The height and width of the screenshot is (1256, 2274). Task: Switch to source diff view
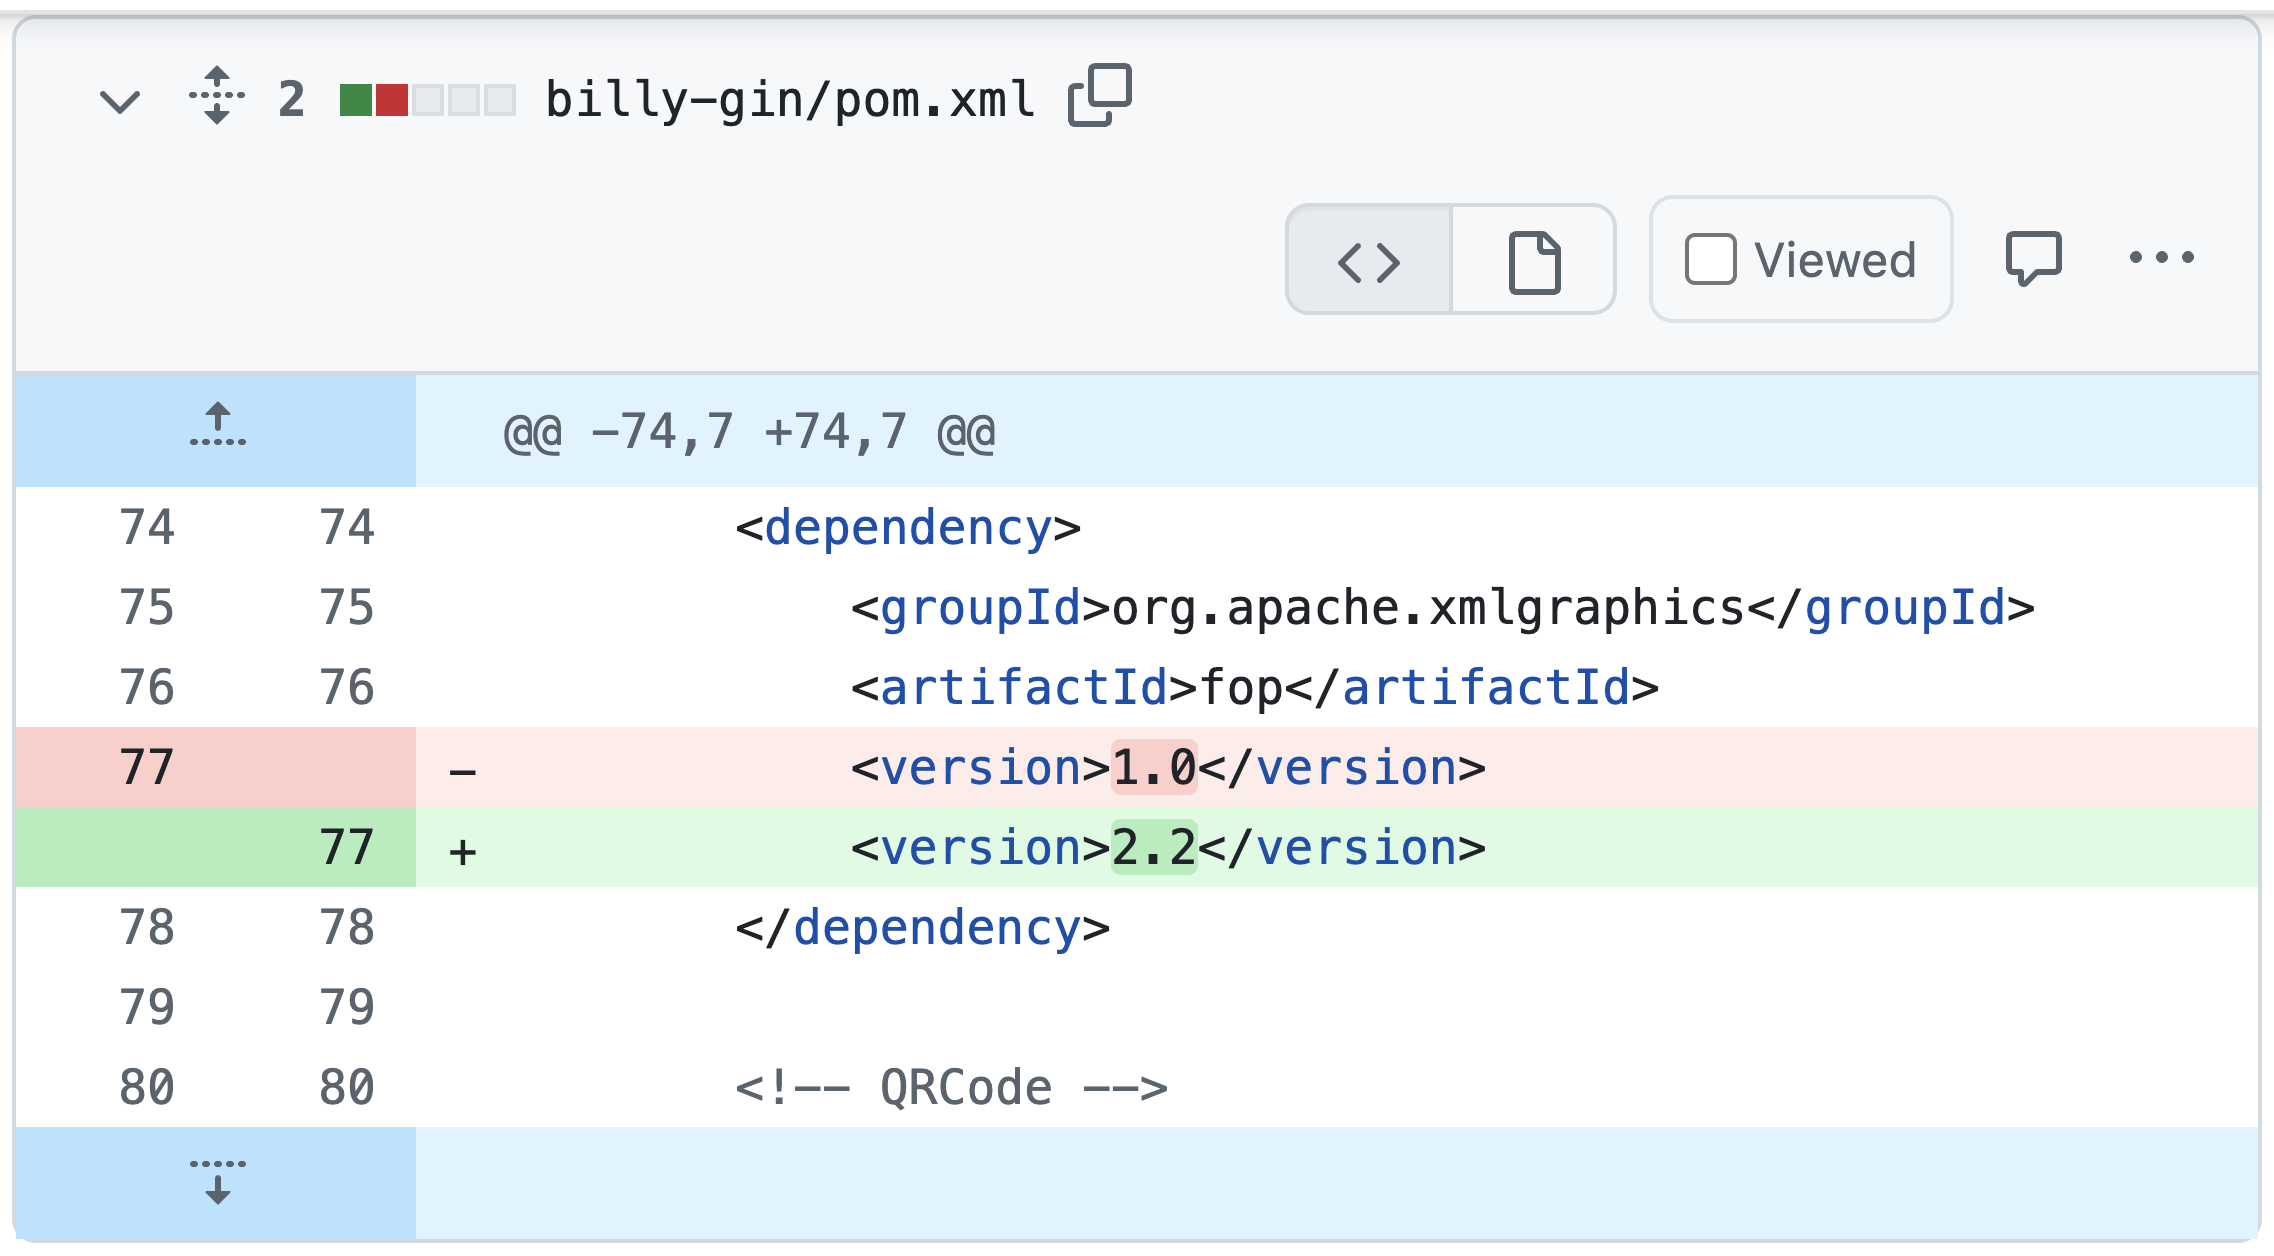click(1369, 261)
